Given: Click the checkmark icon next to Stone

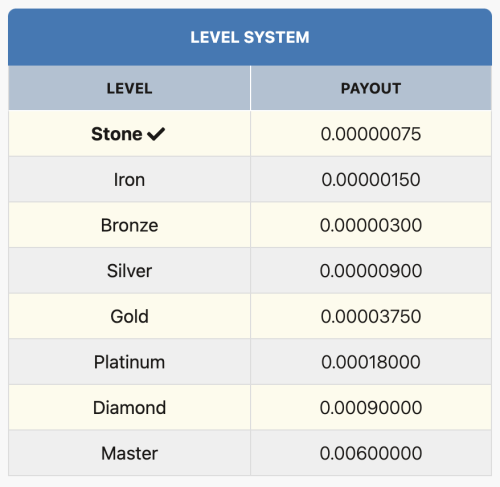Looking at the screenshot, I should pyautogui.click(x=156, y=134).
